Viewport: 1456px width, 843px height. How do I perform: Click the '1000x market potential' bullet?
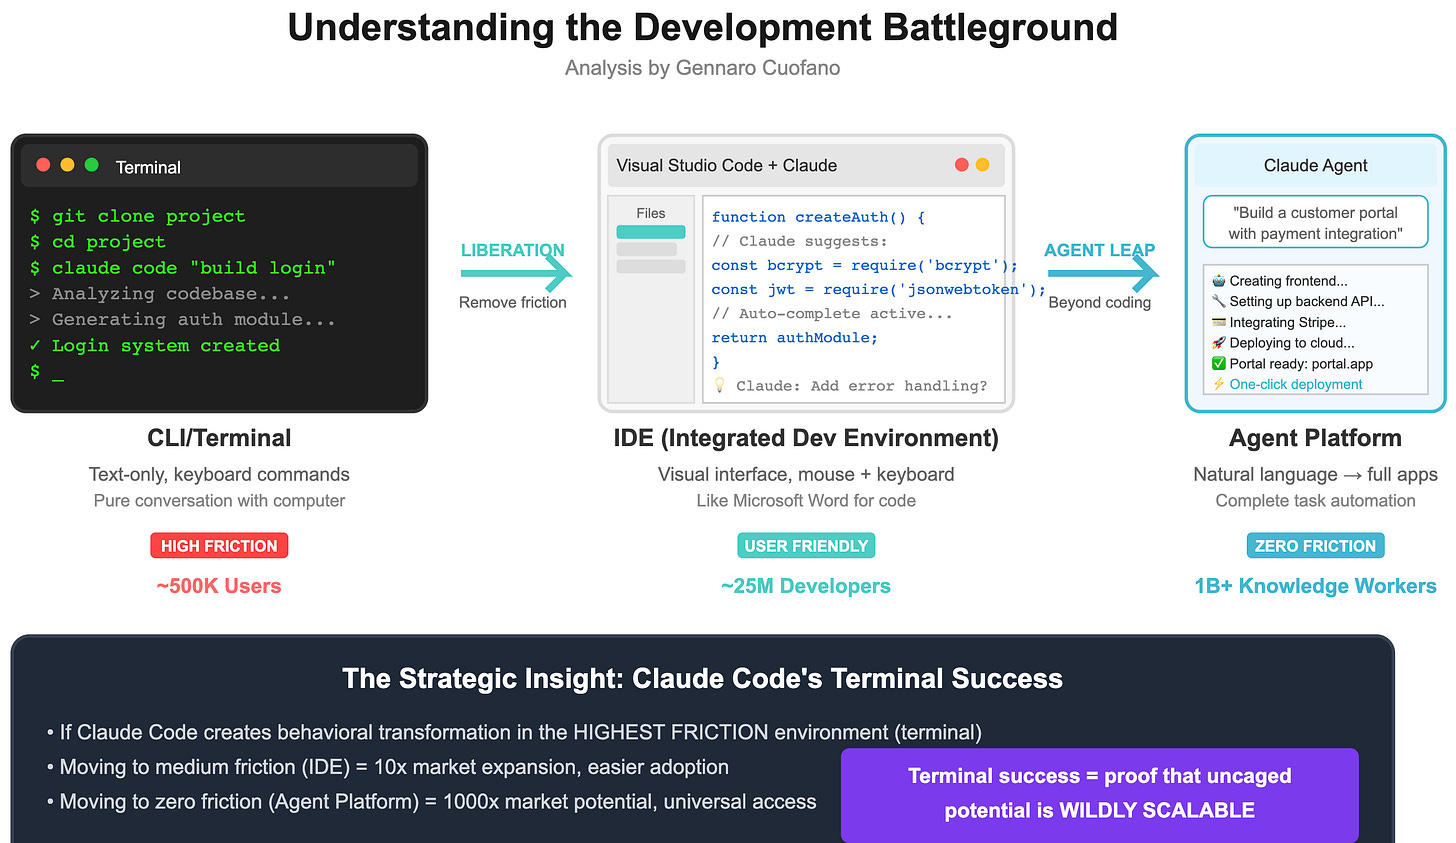pyautogui.click(x=431, y=802)
